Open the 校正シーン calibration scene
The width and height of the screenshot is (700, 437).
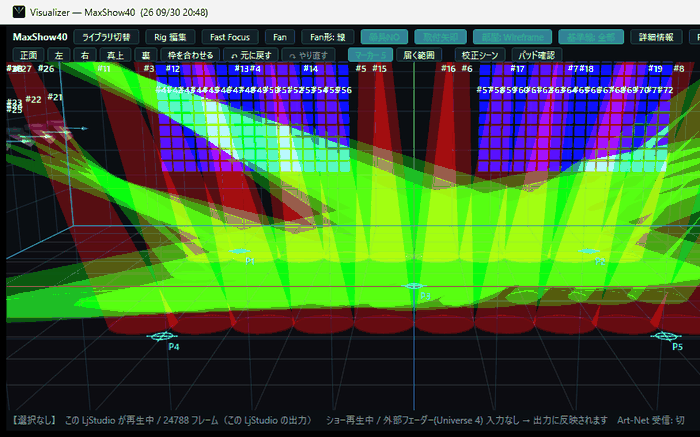(480, 55)
